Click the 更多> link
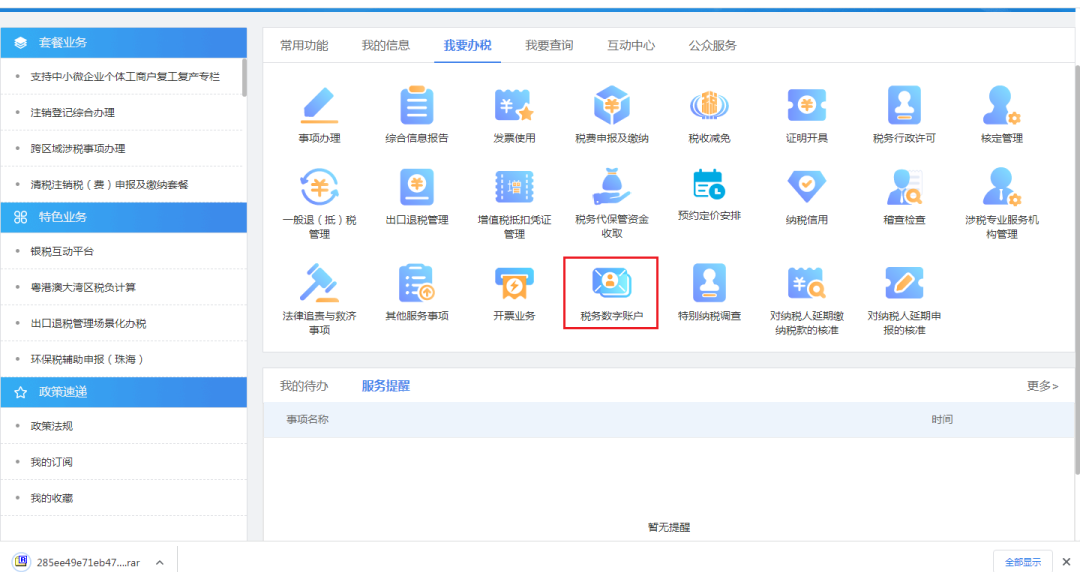1080x572 pixels. 1042,386
